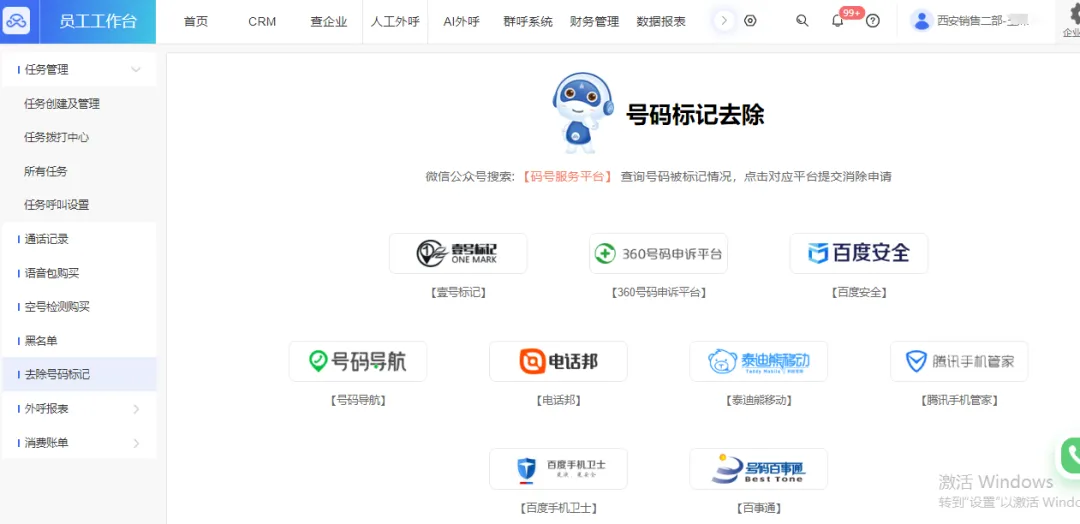
Task: Click the 【码号服务平台】 orange link text
Action: pyautogui.click(x=566, y=176)
